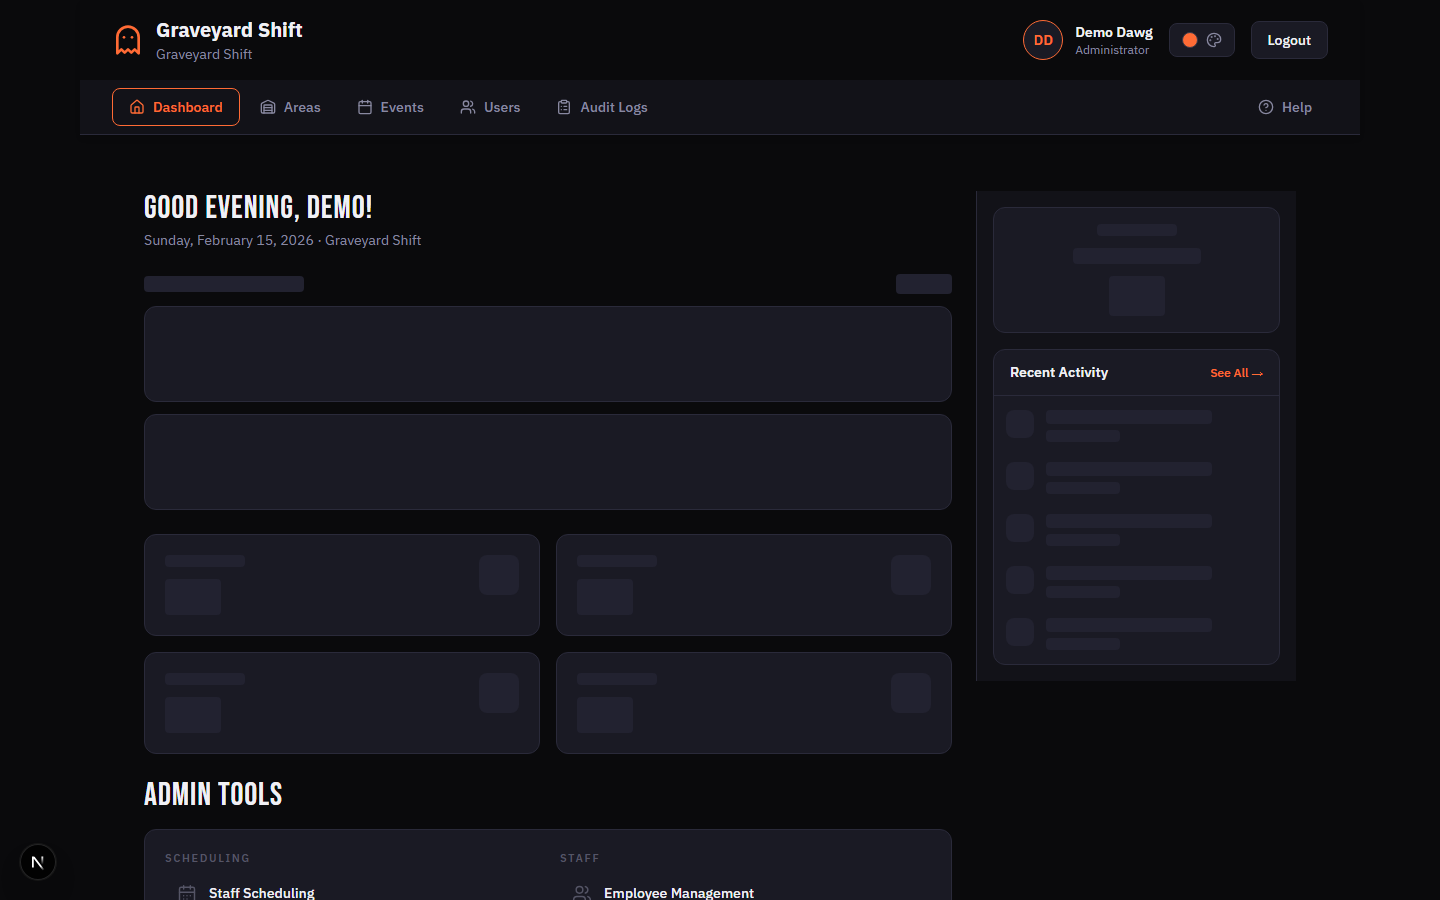Screen dimensions: 1440x900
Task: Click the Users people icon
Action: point(466,107)
